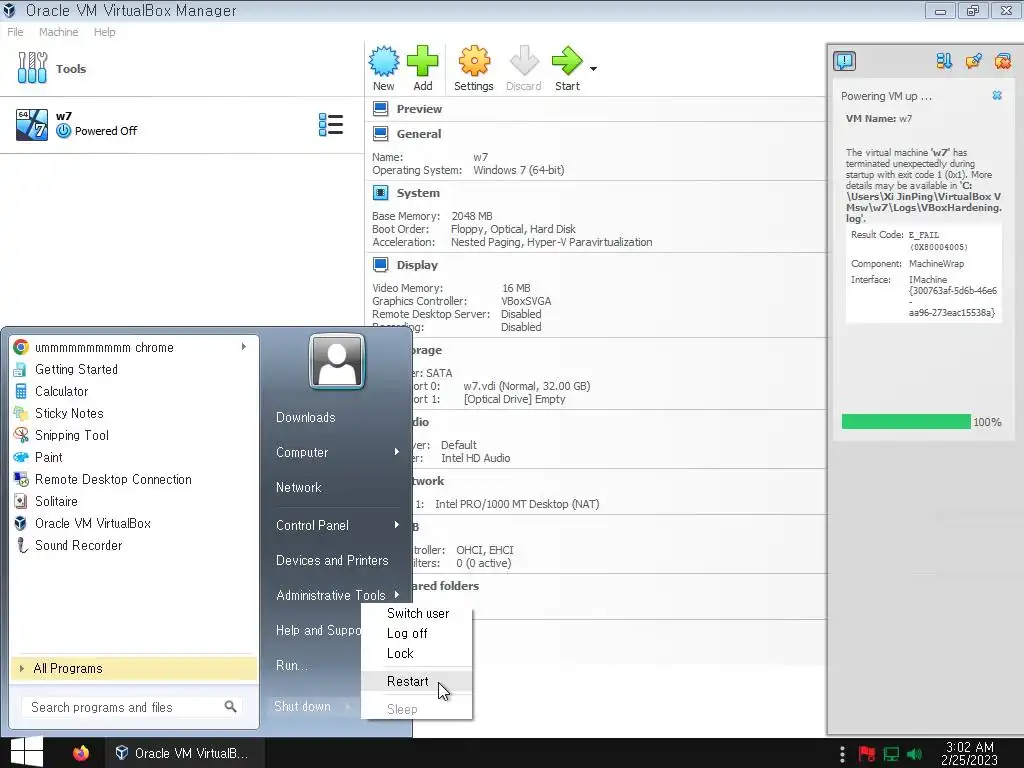Click the taskbar clock showing 3:02 AM
The height and width of the screenshot is (768, 1024).
(x=969, y=753)
